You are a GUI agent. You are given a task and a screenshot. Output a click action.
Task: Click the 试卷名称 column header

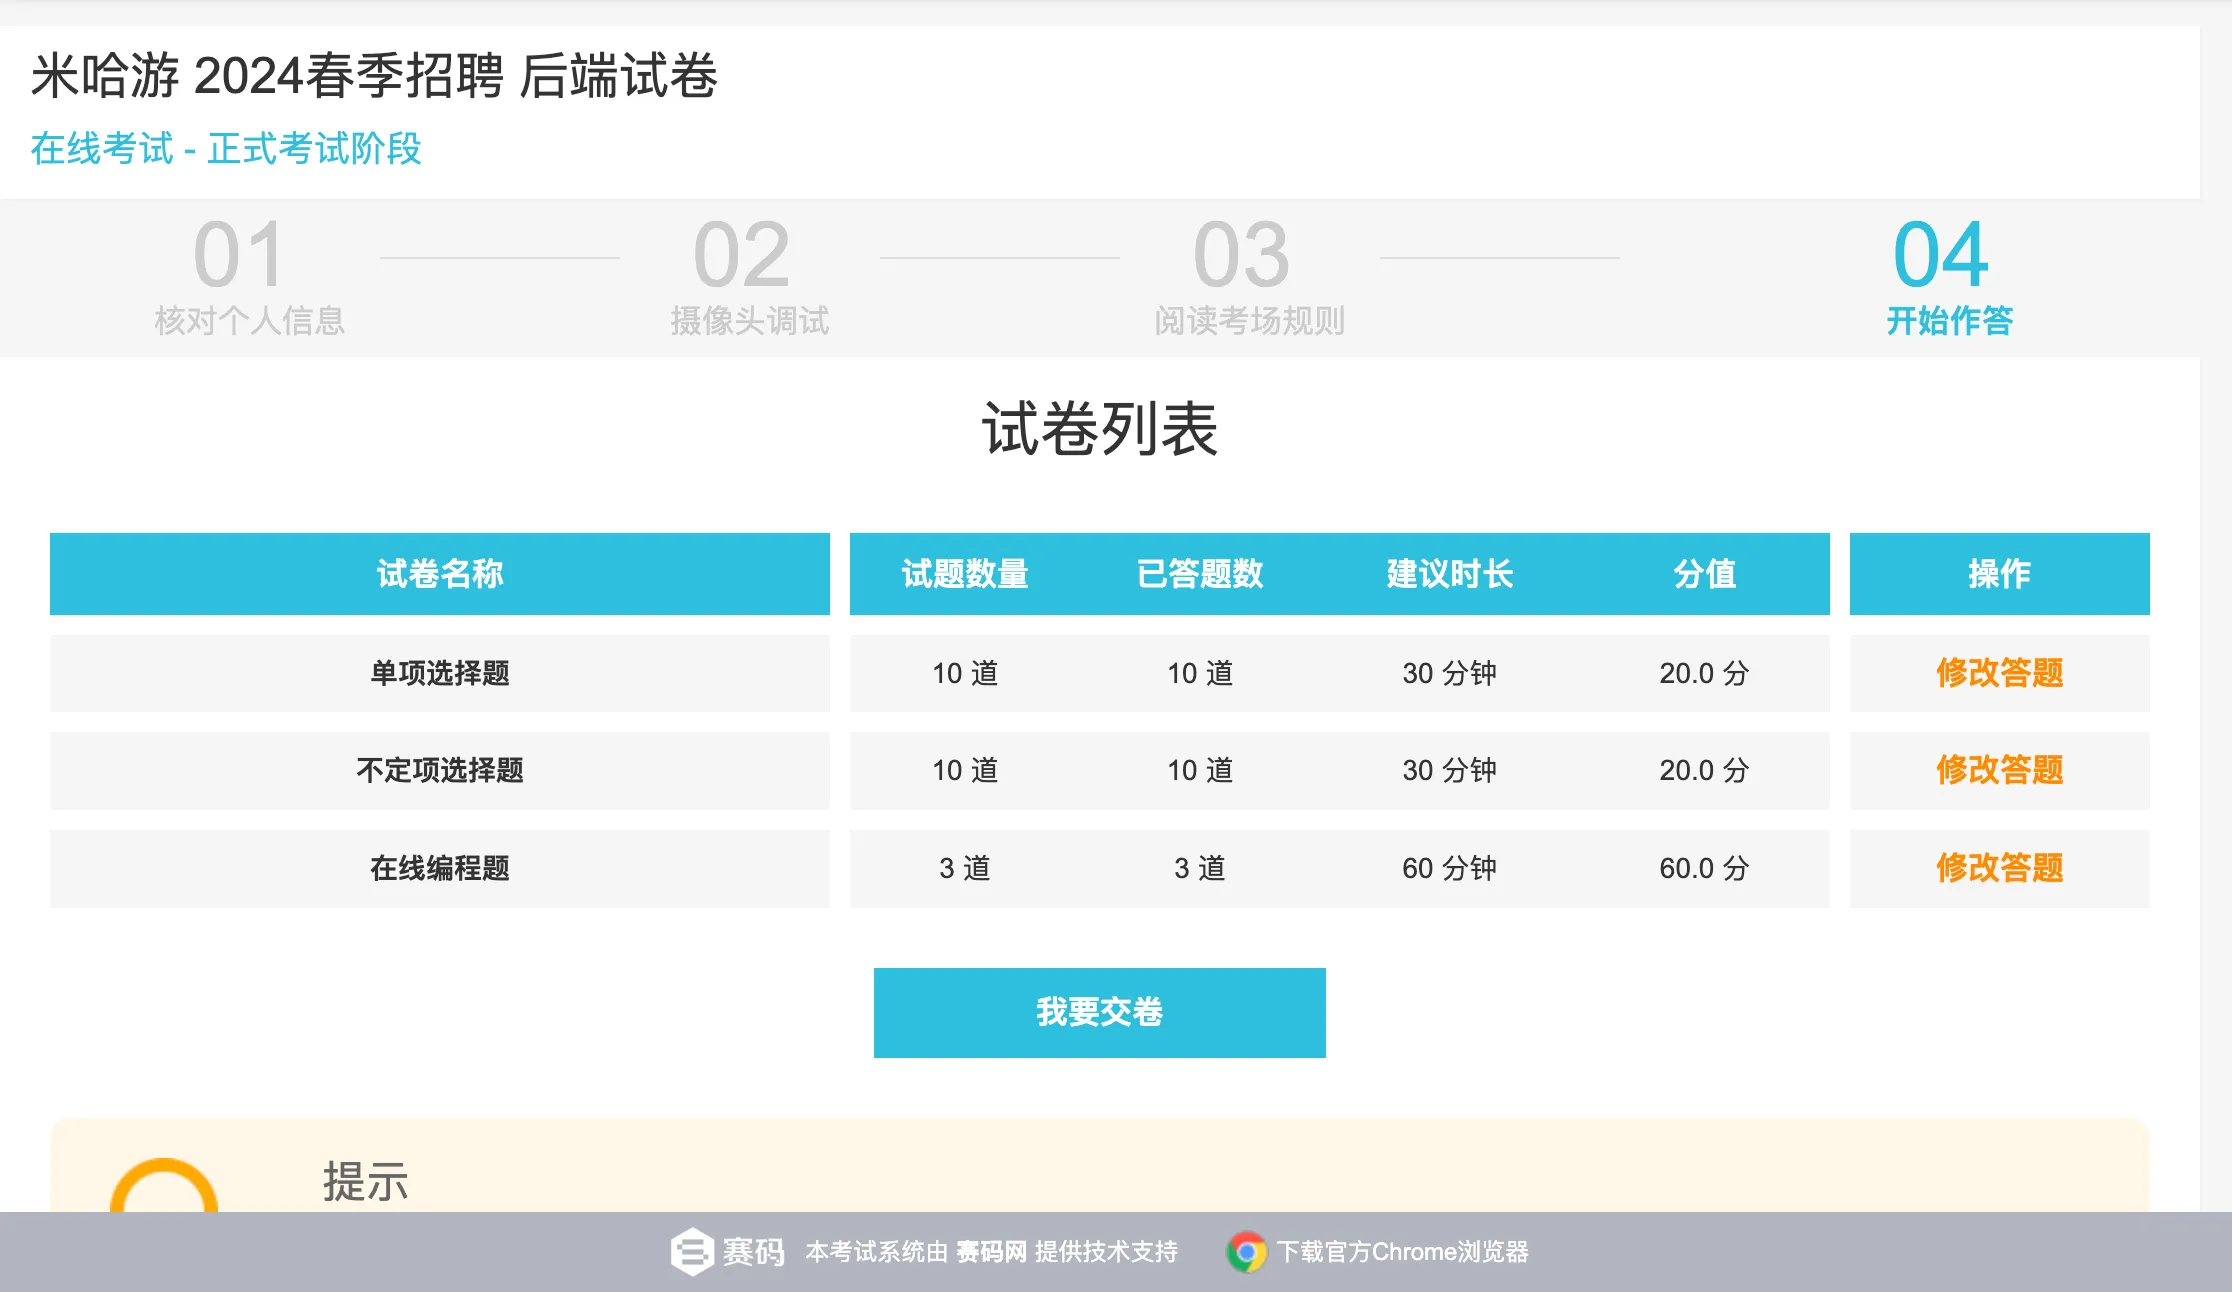click(440, 574)
